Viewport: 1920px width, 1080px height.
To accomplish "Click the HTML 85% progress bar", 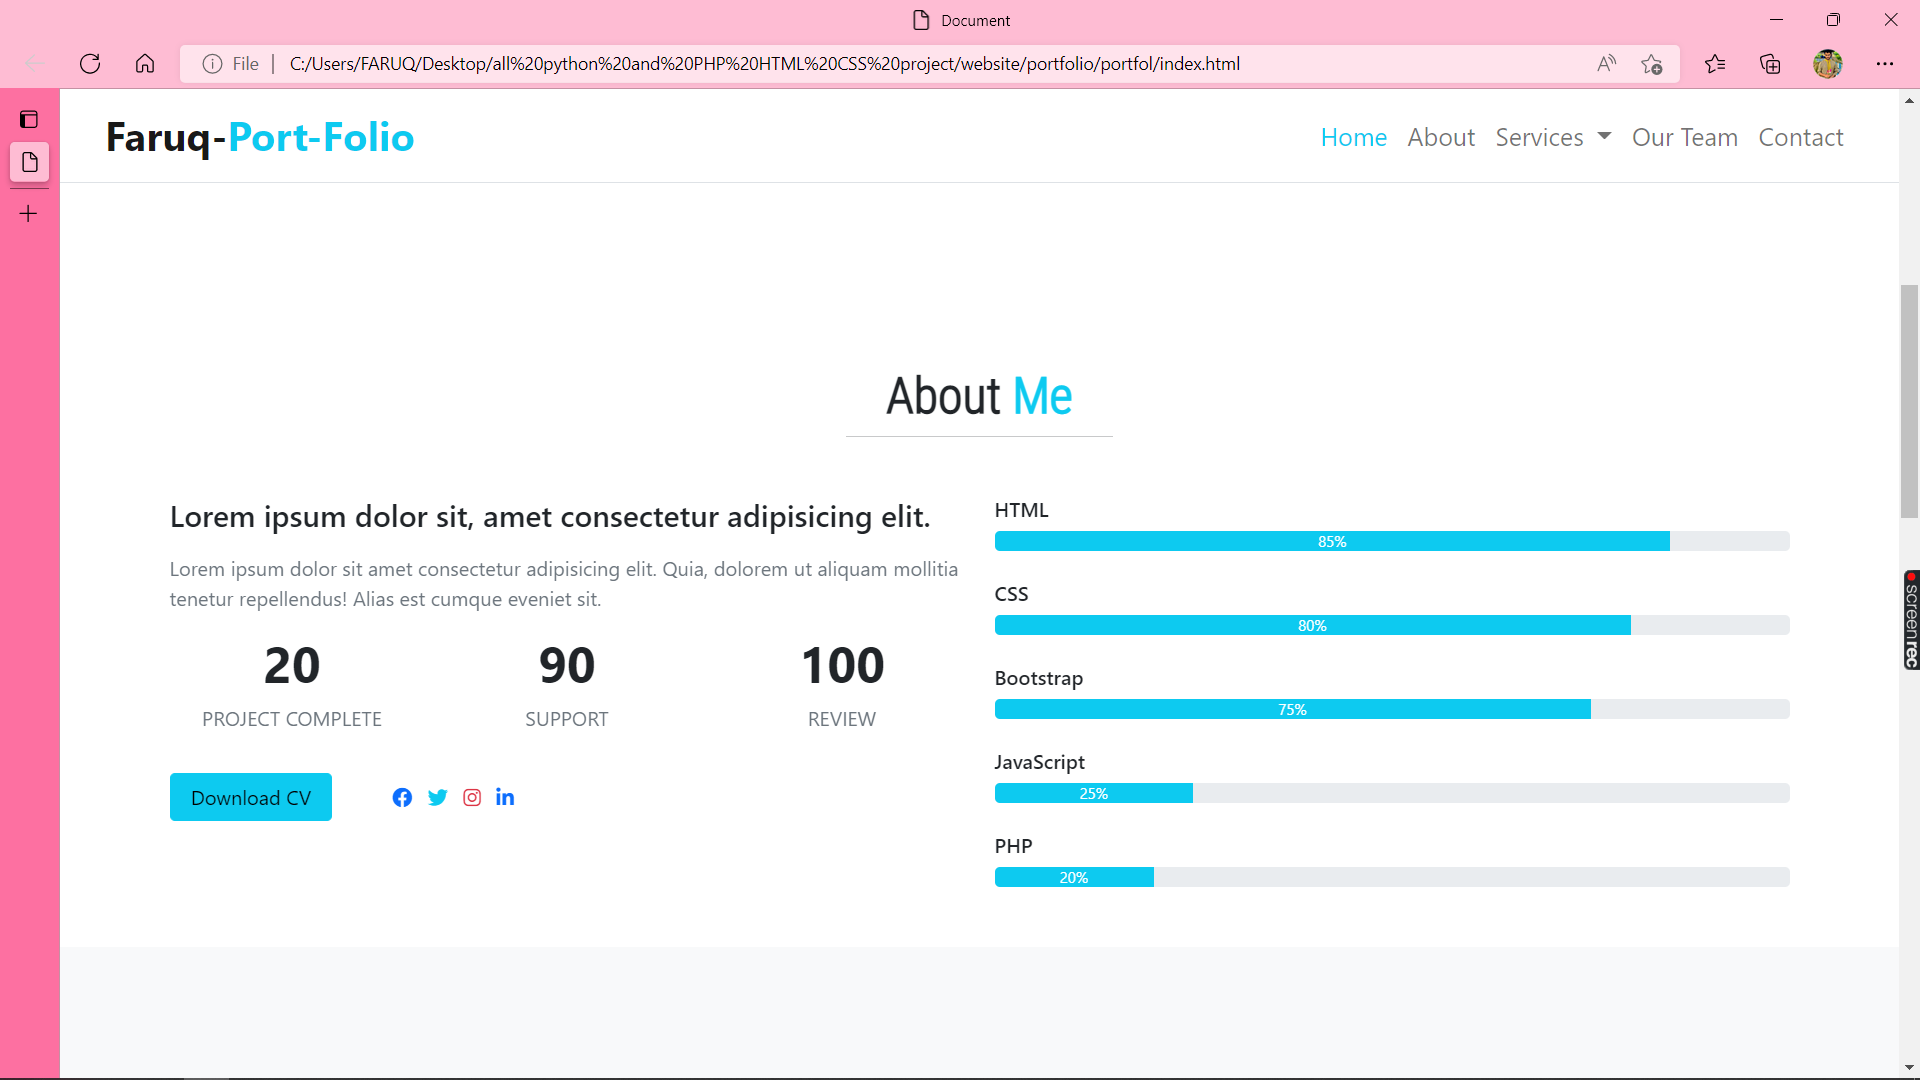I will (1331, 541).
